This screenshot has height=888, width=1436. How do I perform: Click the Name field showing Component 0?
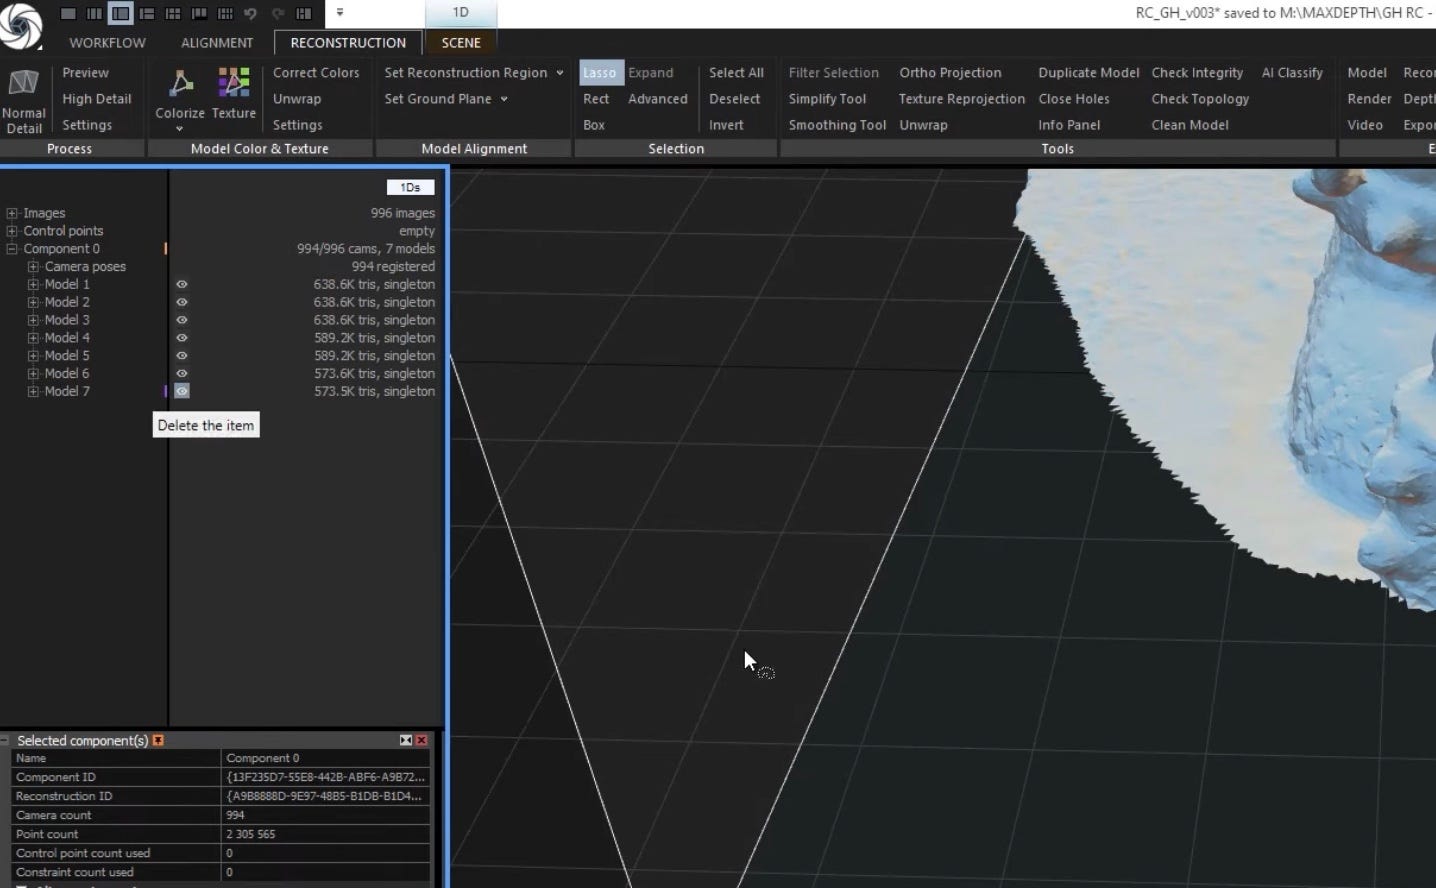coord(325,758)
